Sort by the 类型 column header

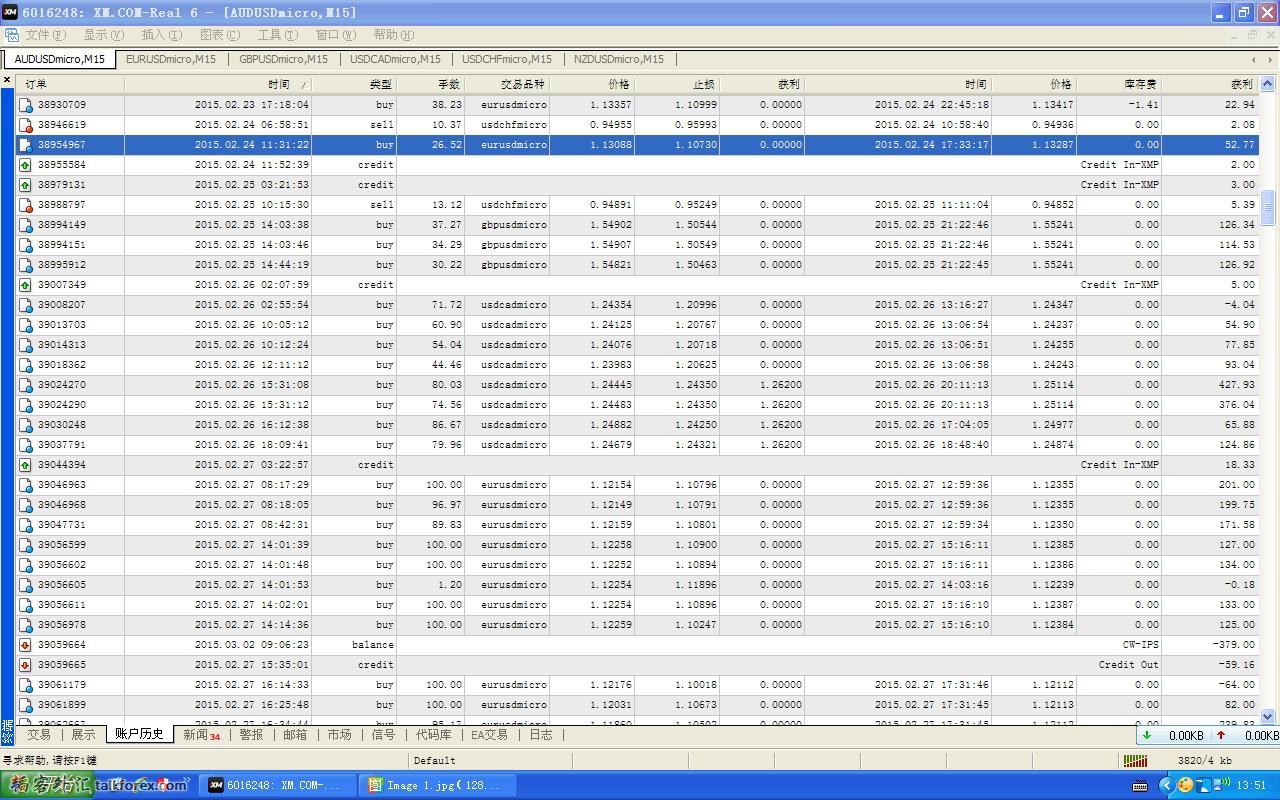click(354, 85)
